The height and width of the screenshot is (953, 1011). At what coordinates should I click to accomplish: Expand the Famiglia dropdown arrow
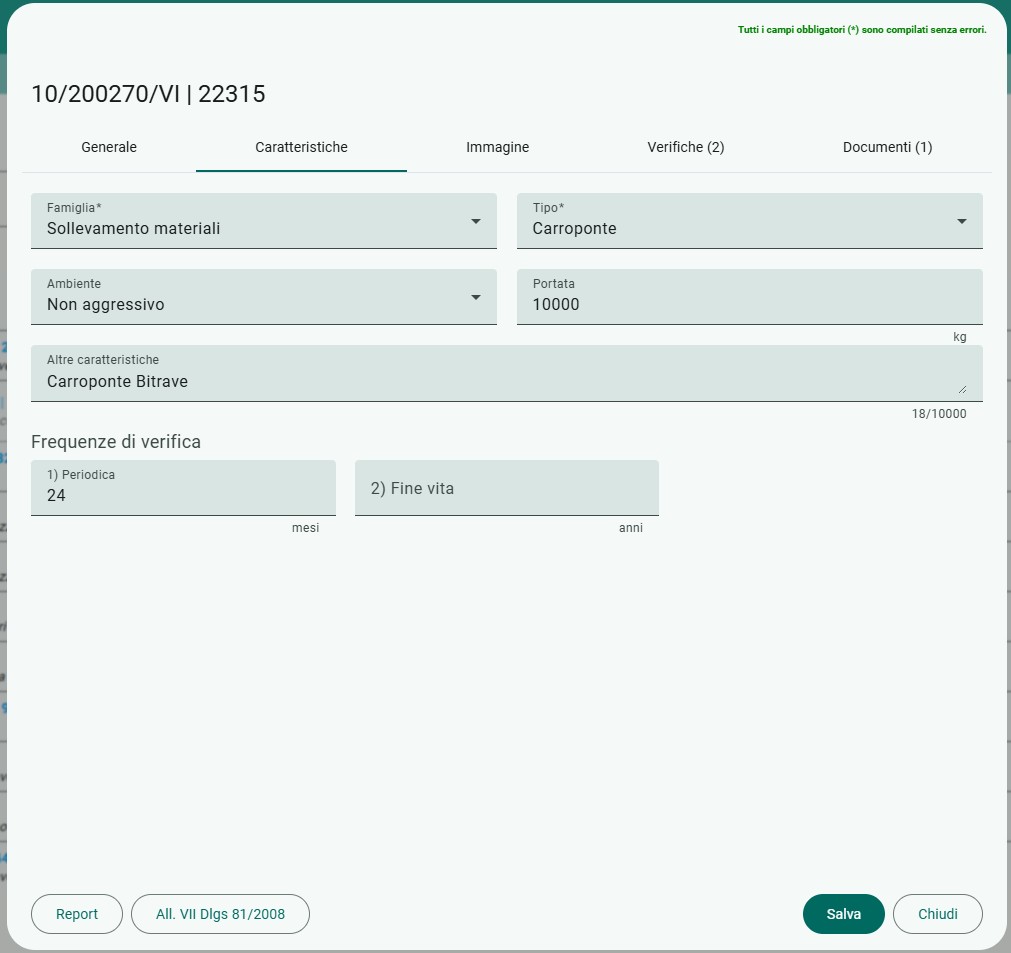(x=476, y=221)
